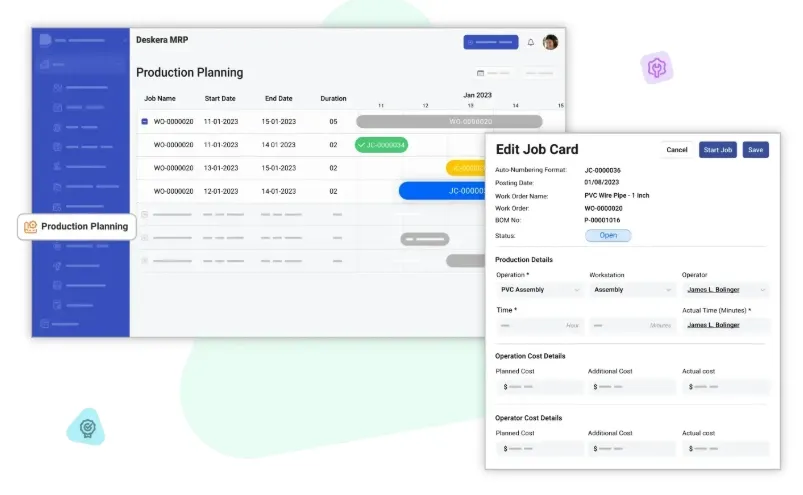
Task: Open the Operator dropdown showing James L. Bolinger
Action: click(x=726, y=290)
